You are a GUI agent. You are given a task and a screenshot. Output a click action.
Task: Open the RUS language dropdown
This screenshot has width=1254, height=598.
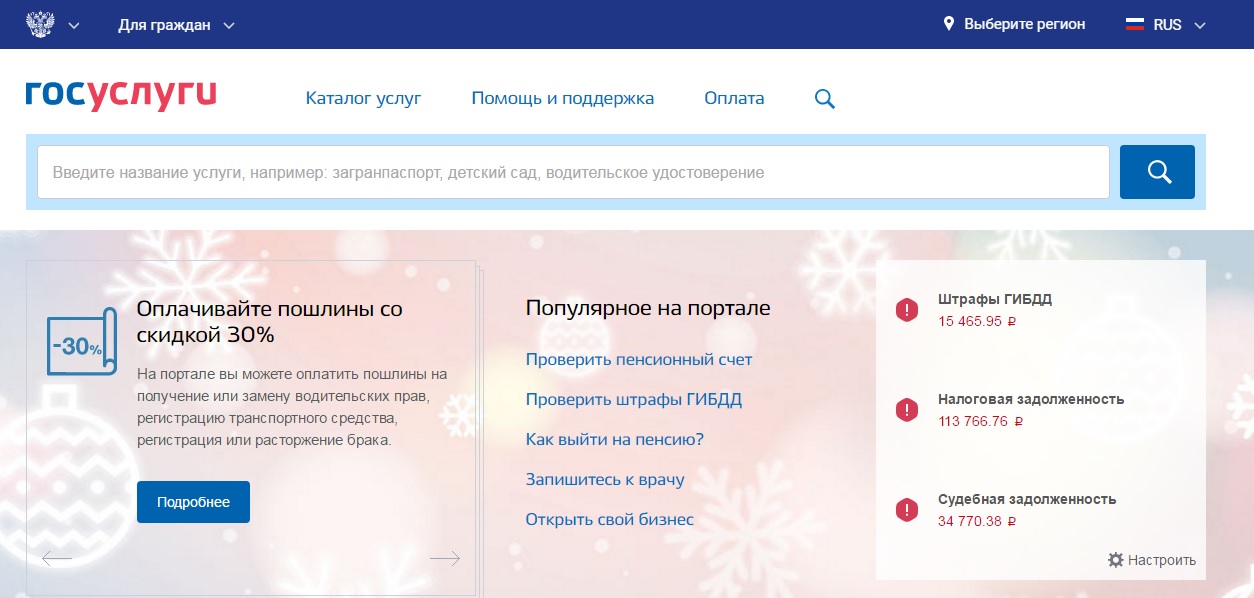point(1180,25)
